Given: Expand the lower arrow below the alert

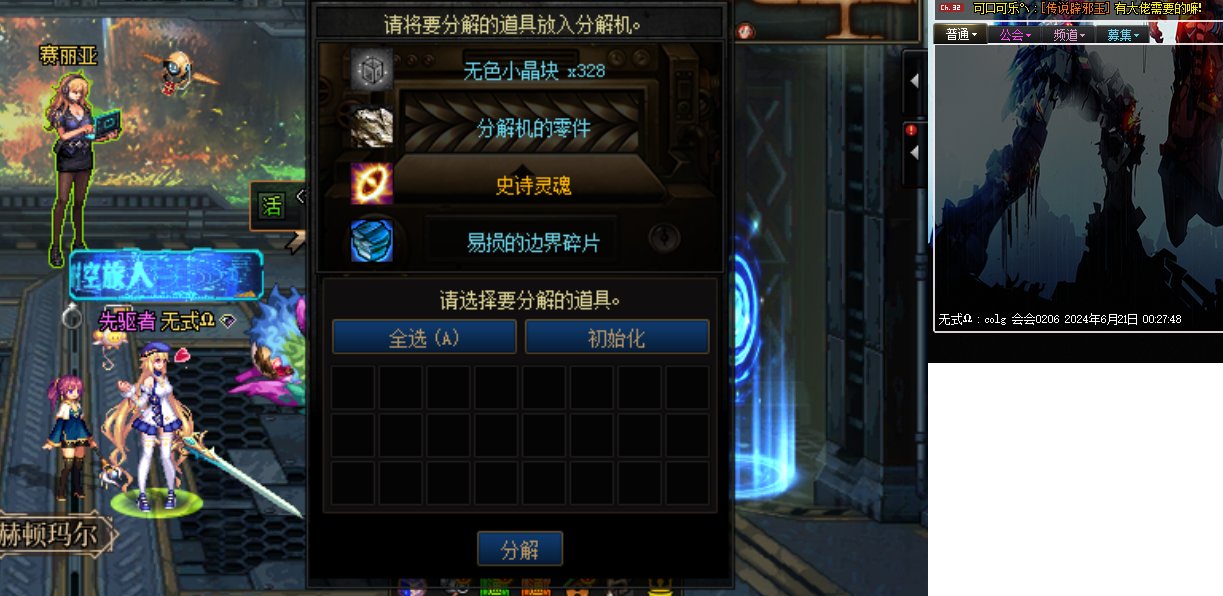Looking at the screenshot, I should 913,152.
